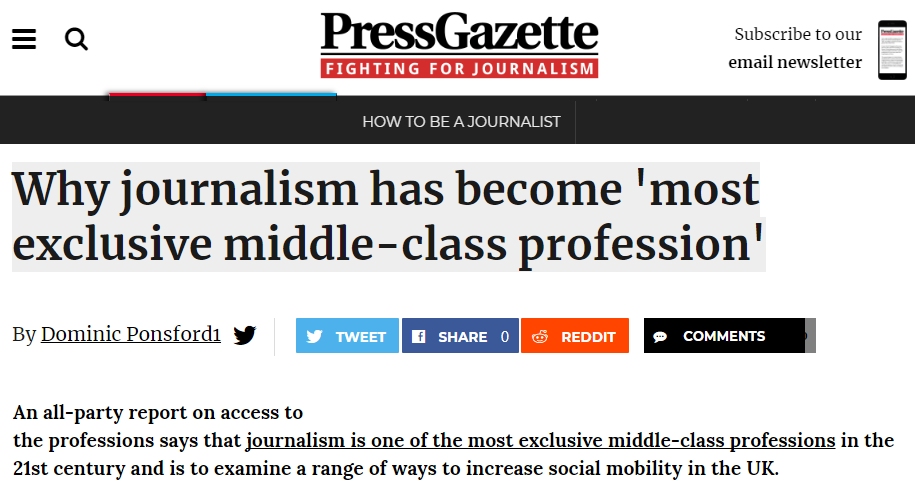
Task: Click the search magnifier icon
Action: [x=76, y=39]
